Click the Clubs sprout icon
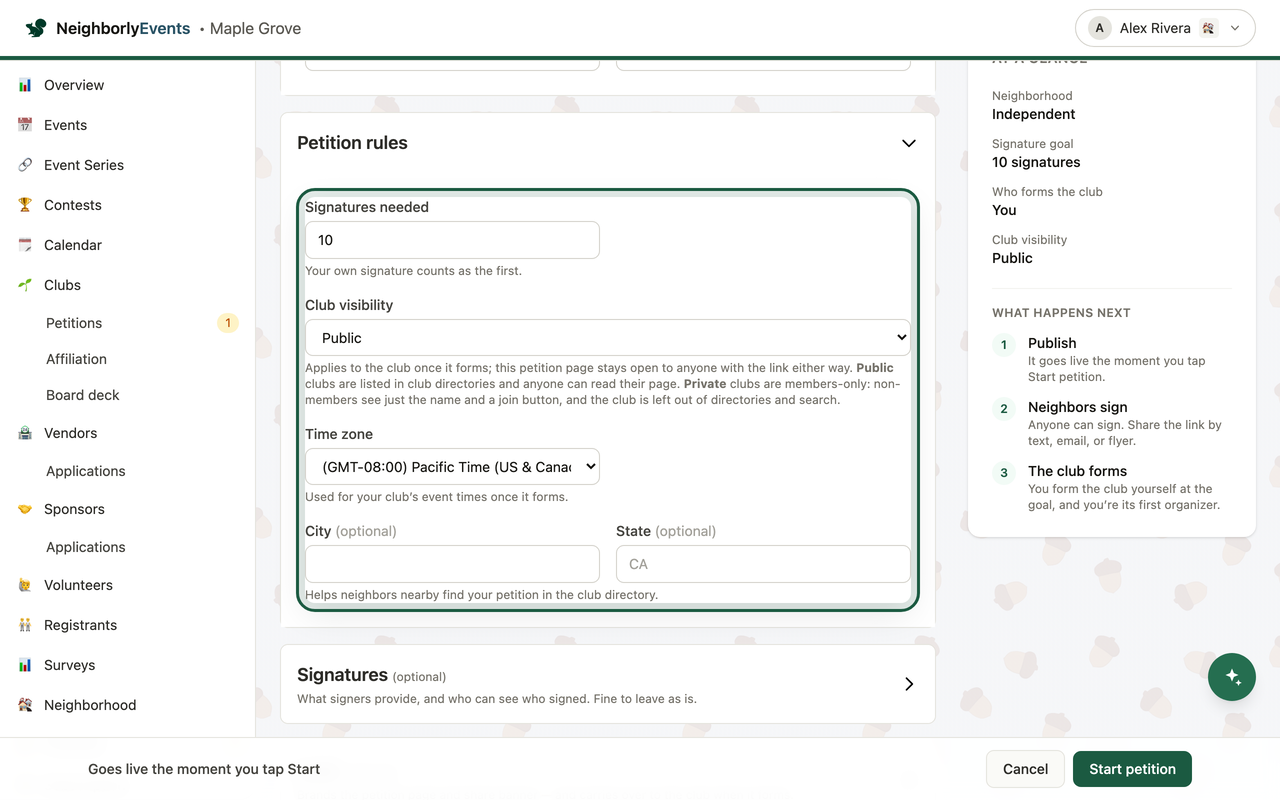Viewport: 1280px width, 800px height. click(25, 285)
